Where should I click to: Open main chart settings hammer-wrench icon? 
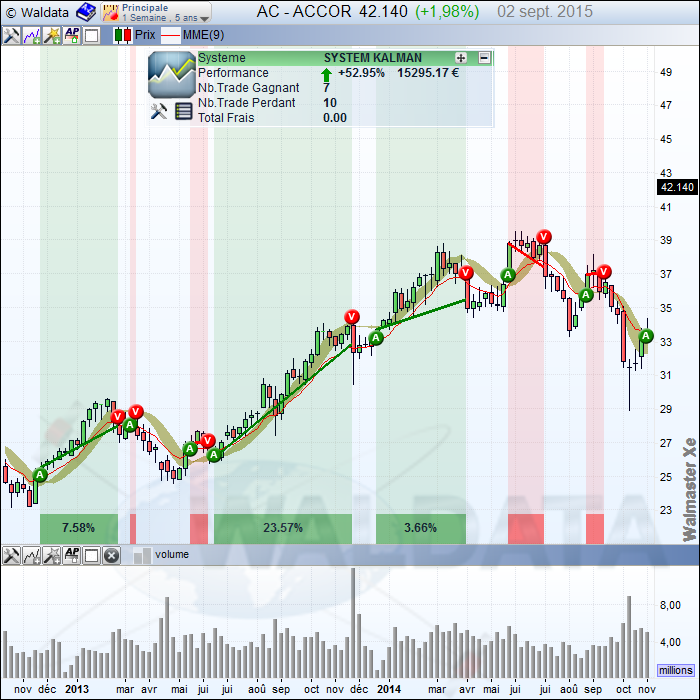click(11, 35)
